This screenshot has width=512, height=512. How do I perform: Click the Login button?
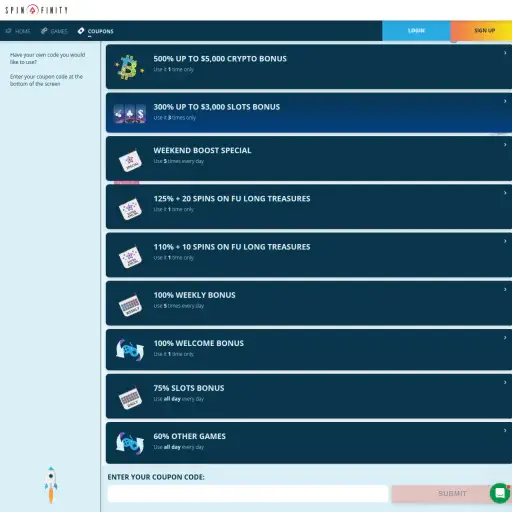click(416, 31)
